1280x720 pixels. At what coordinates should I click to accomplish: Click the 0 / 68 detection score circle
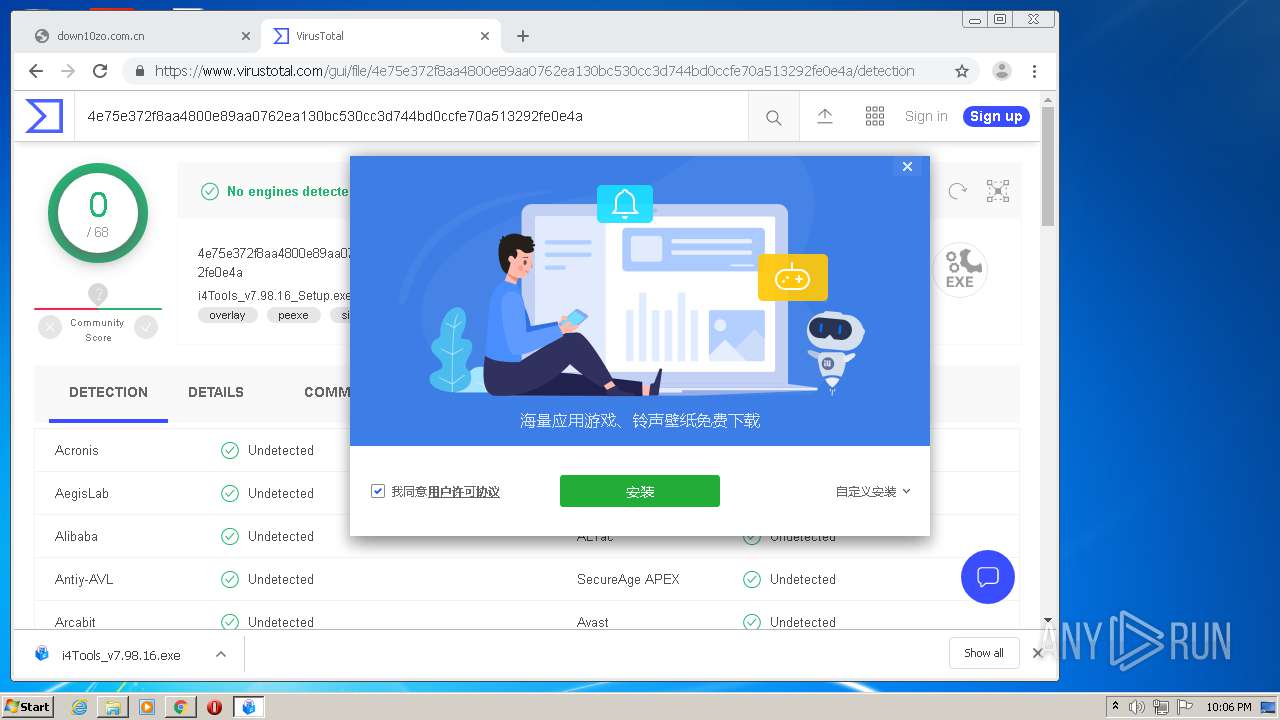point(98,213)
